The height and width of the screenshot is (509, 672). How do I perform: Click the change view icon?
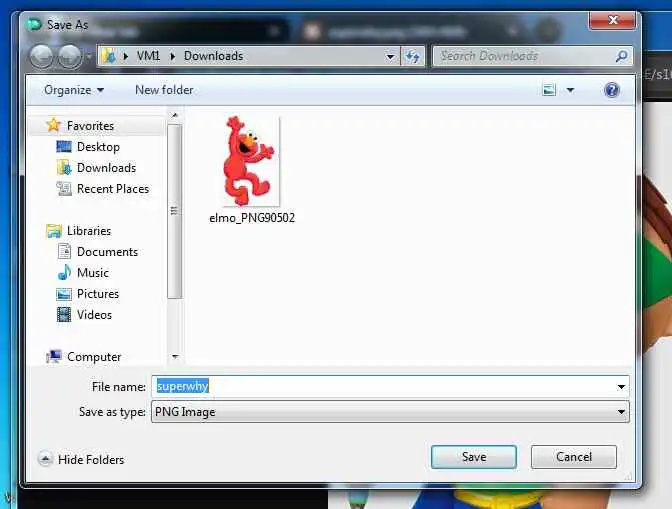click(x=549, y=90)
